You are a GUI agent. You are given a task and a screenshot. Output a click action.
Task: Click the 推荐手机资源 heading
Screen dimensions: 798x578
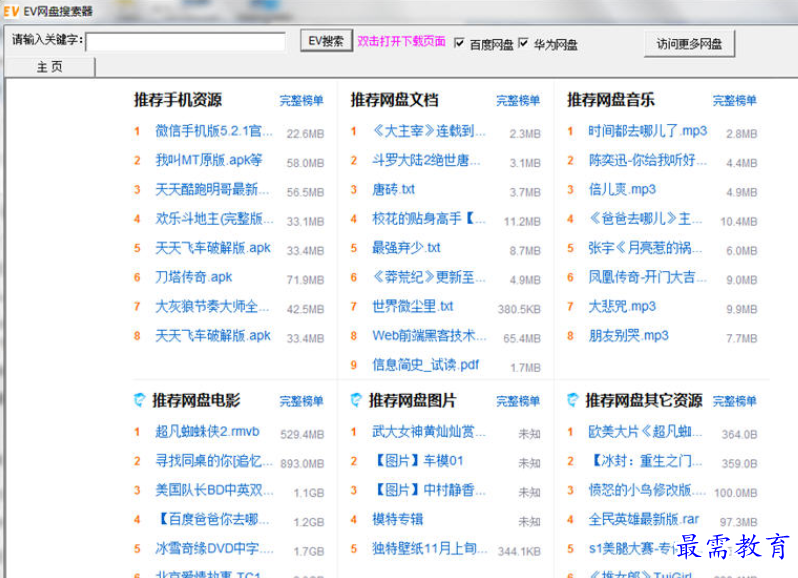point(178,100)
